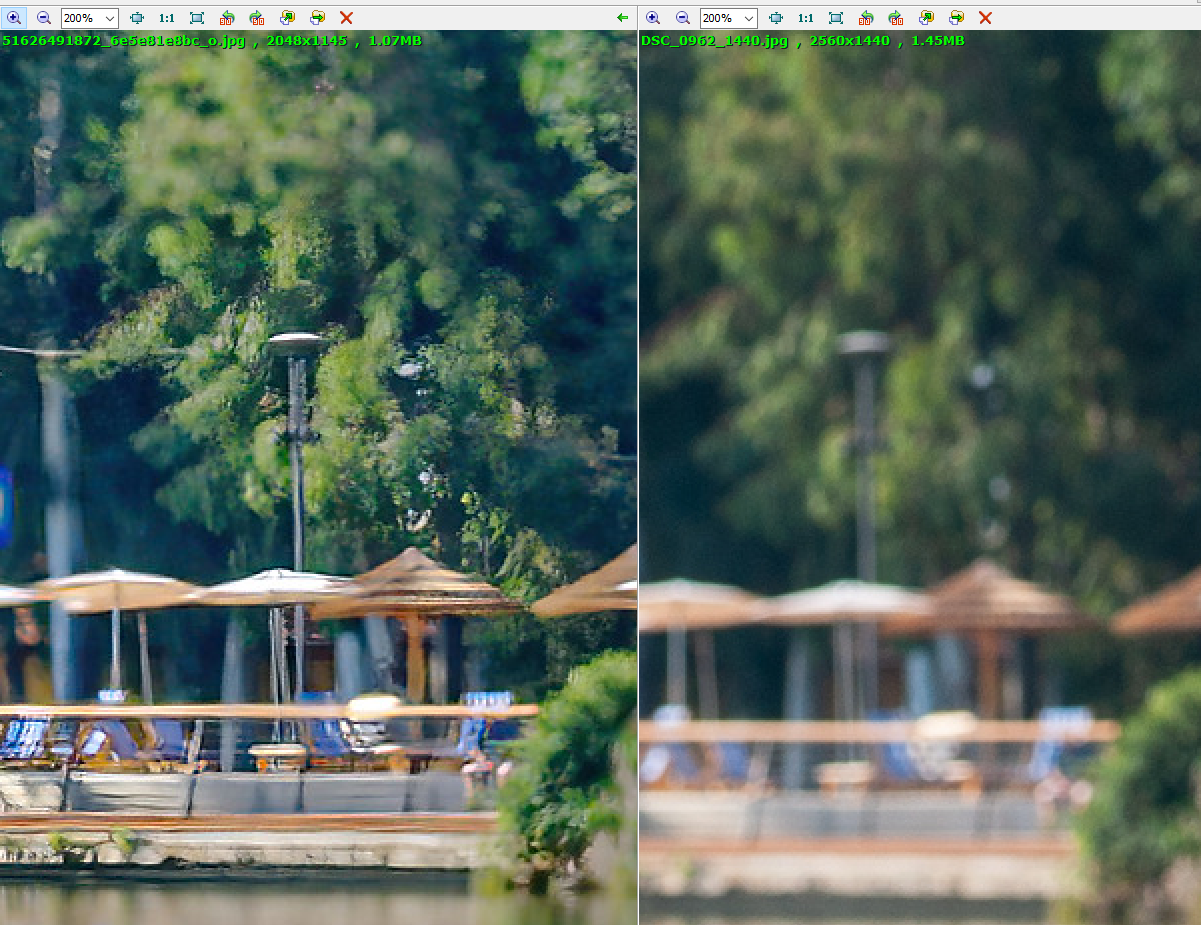The height and width of the screenshot is (925, 1201).
Task: Open the left pane zoom percentage dropdown
Action: pyautogui.click(x=109, y=18)
